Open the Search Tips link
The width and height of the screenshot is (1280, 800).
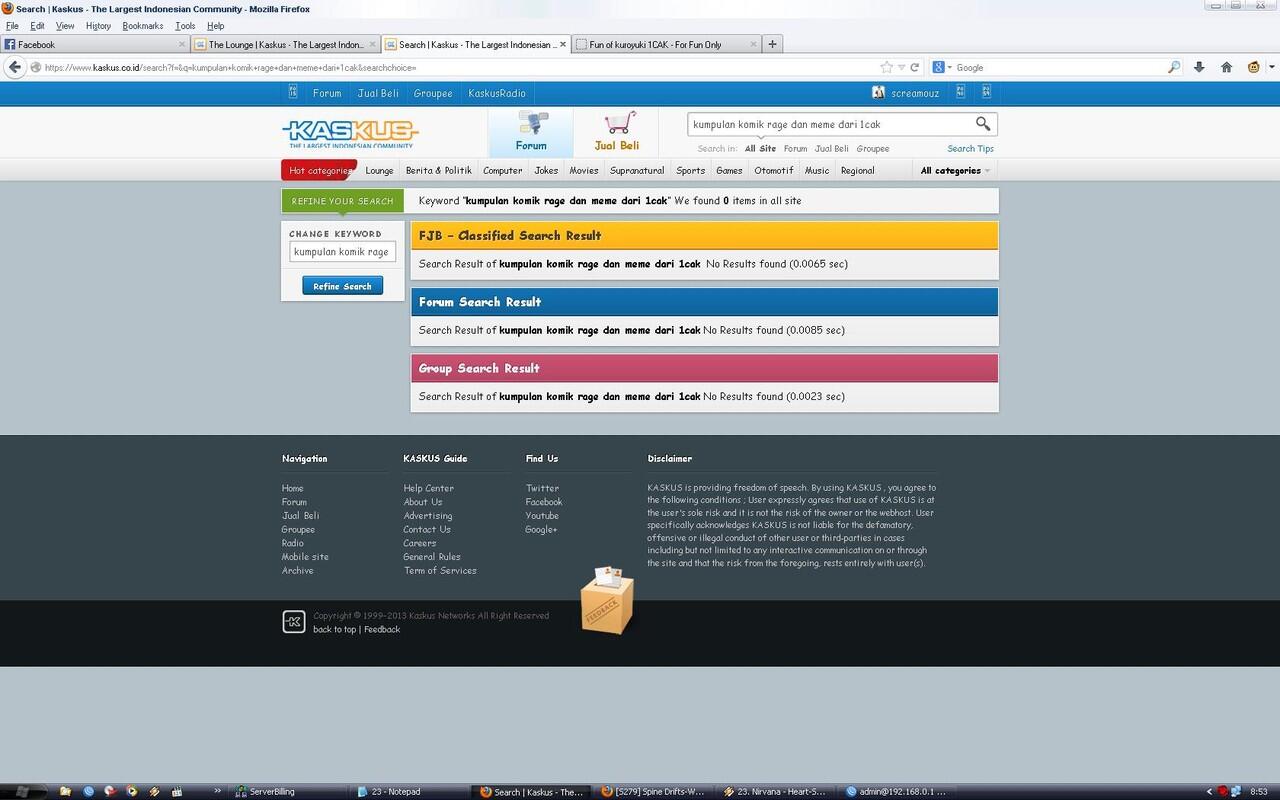click(x=970, y=148)
